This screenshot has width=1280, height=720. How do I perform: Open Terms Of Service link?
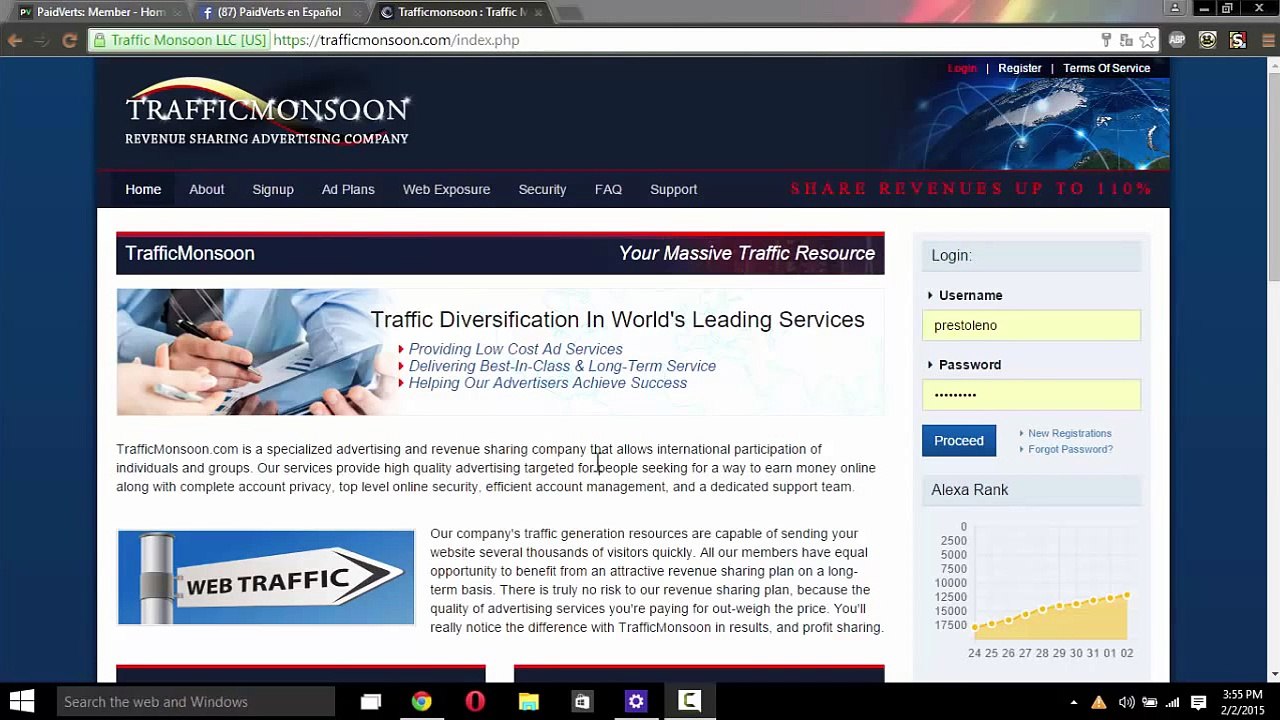pos(1106,68)
